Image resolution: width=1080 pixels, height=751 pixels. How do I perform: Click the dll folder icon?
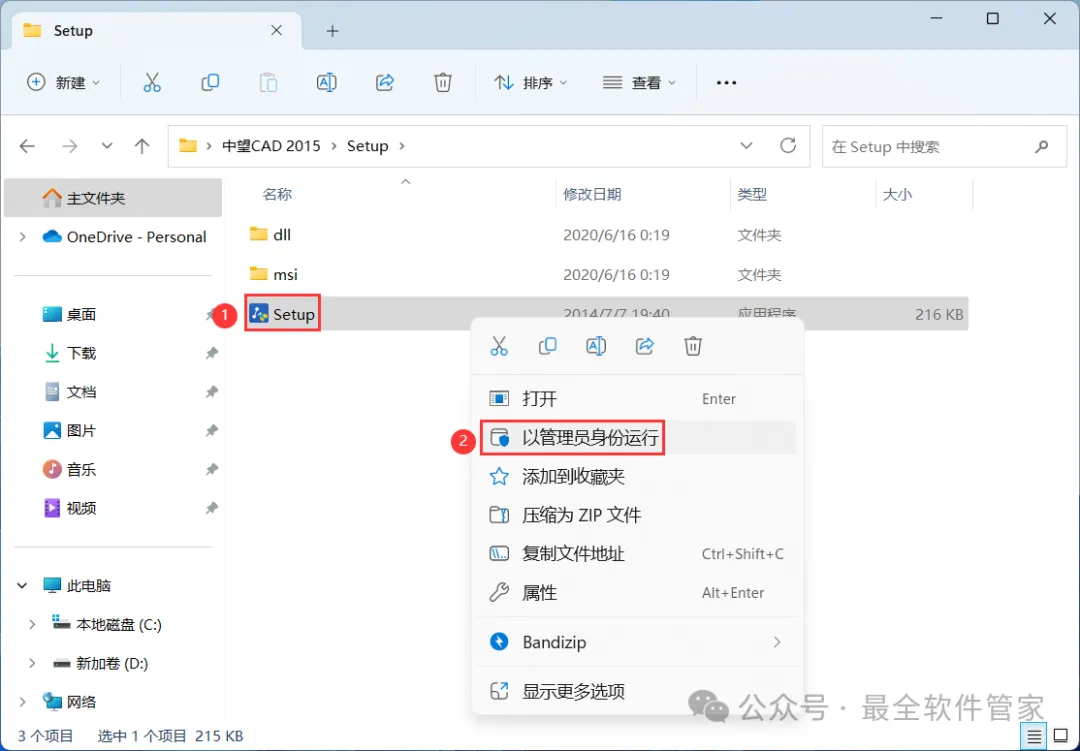point(258,234)
